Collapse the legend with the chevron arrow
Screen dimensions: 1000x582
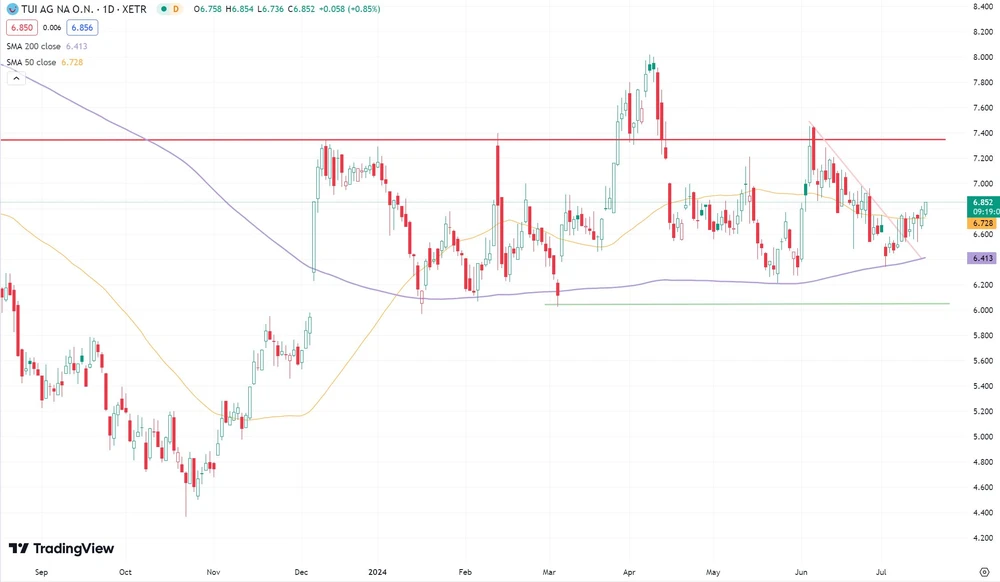point(16,76)
